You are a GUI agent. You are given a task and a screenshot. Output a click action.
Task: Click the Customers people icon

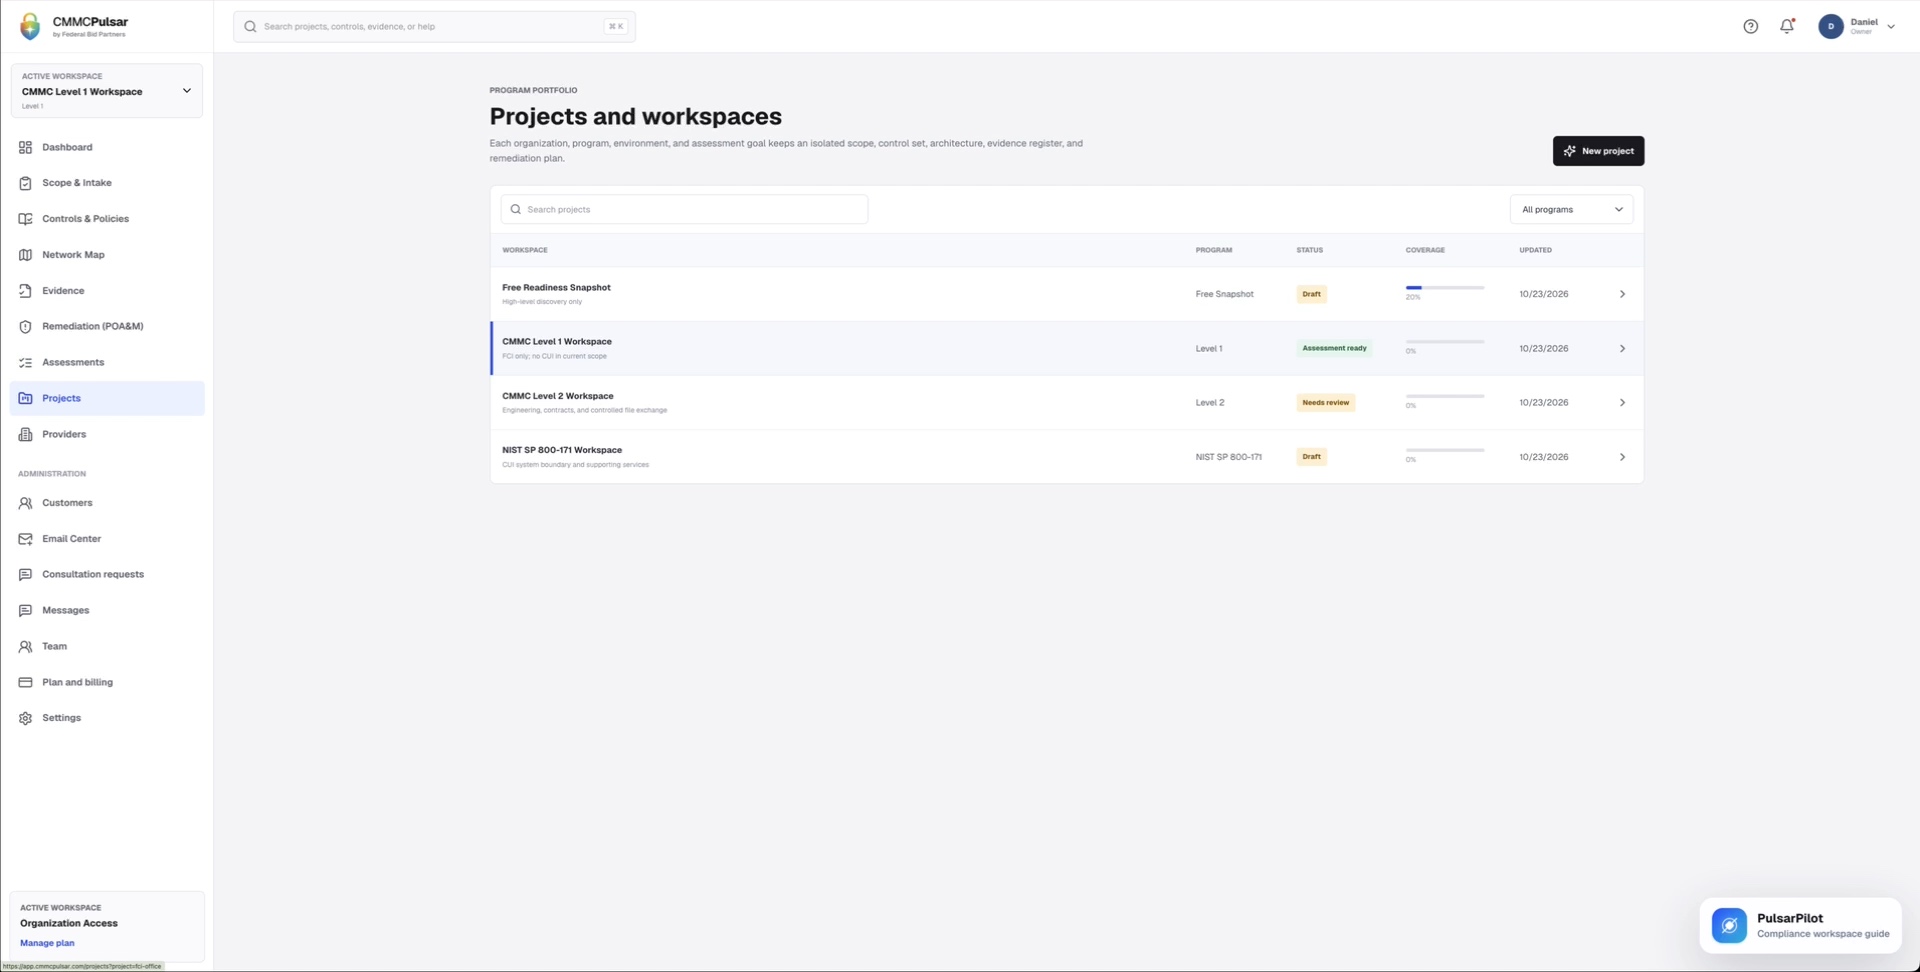[x=25, y=503]
